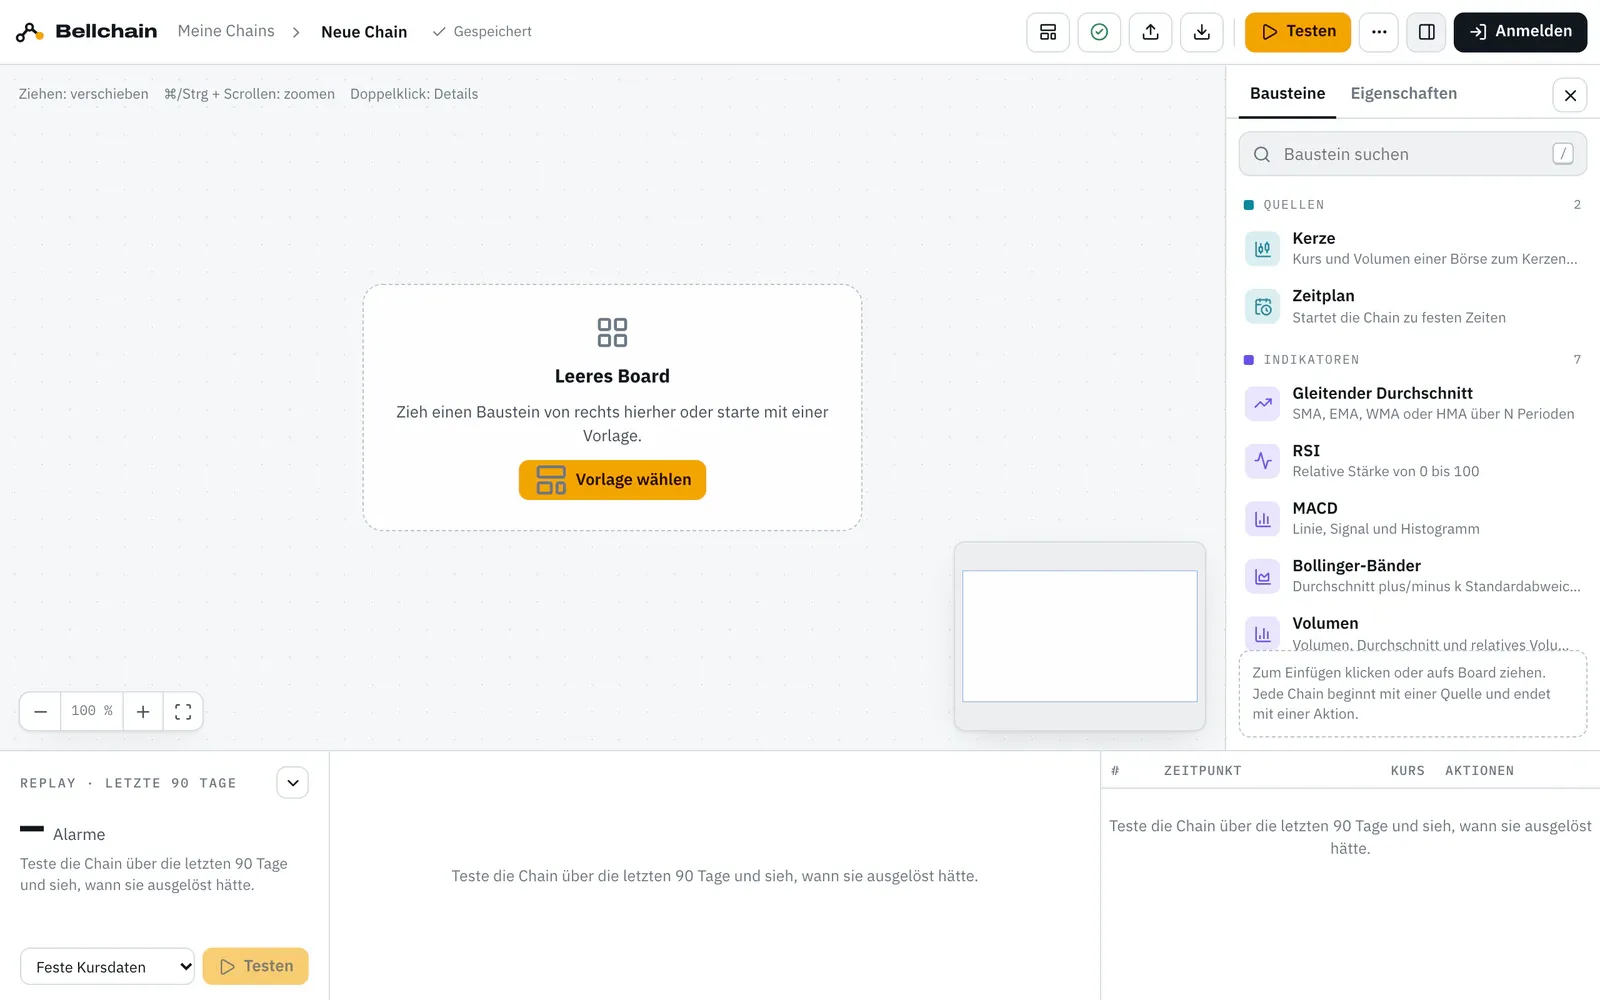This screenshot has height=1000, width=1600.
Task: Click the orange Testen button in header
Action: point(1298,32)
